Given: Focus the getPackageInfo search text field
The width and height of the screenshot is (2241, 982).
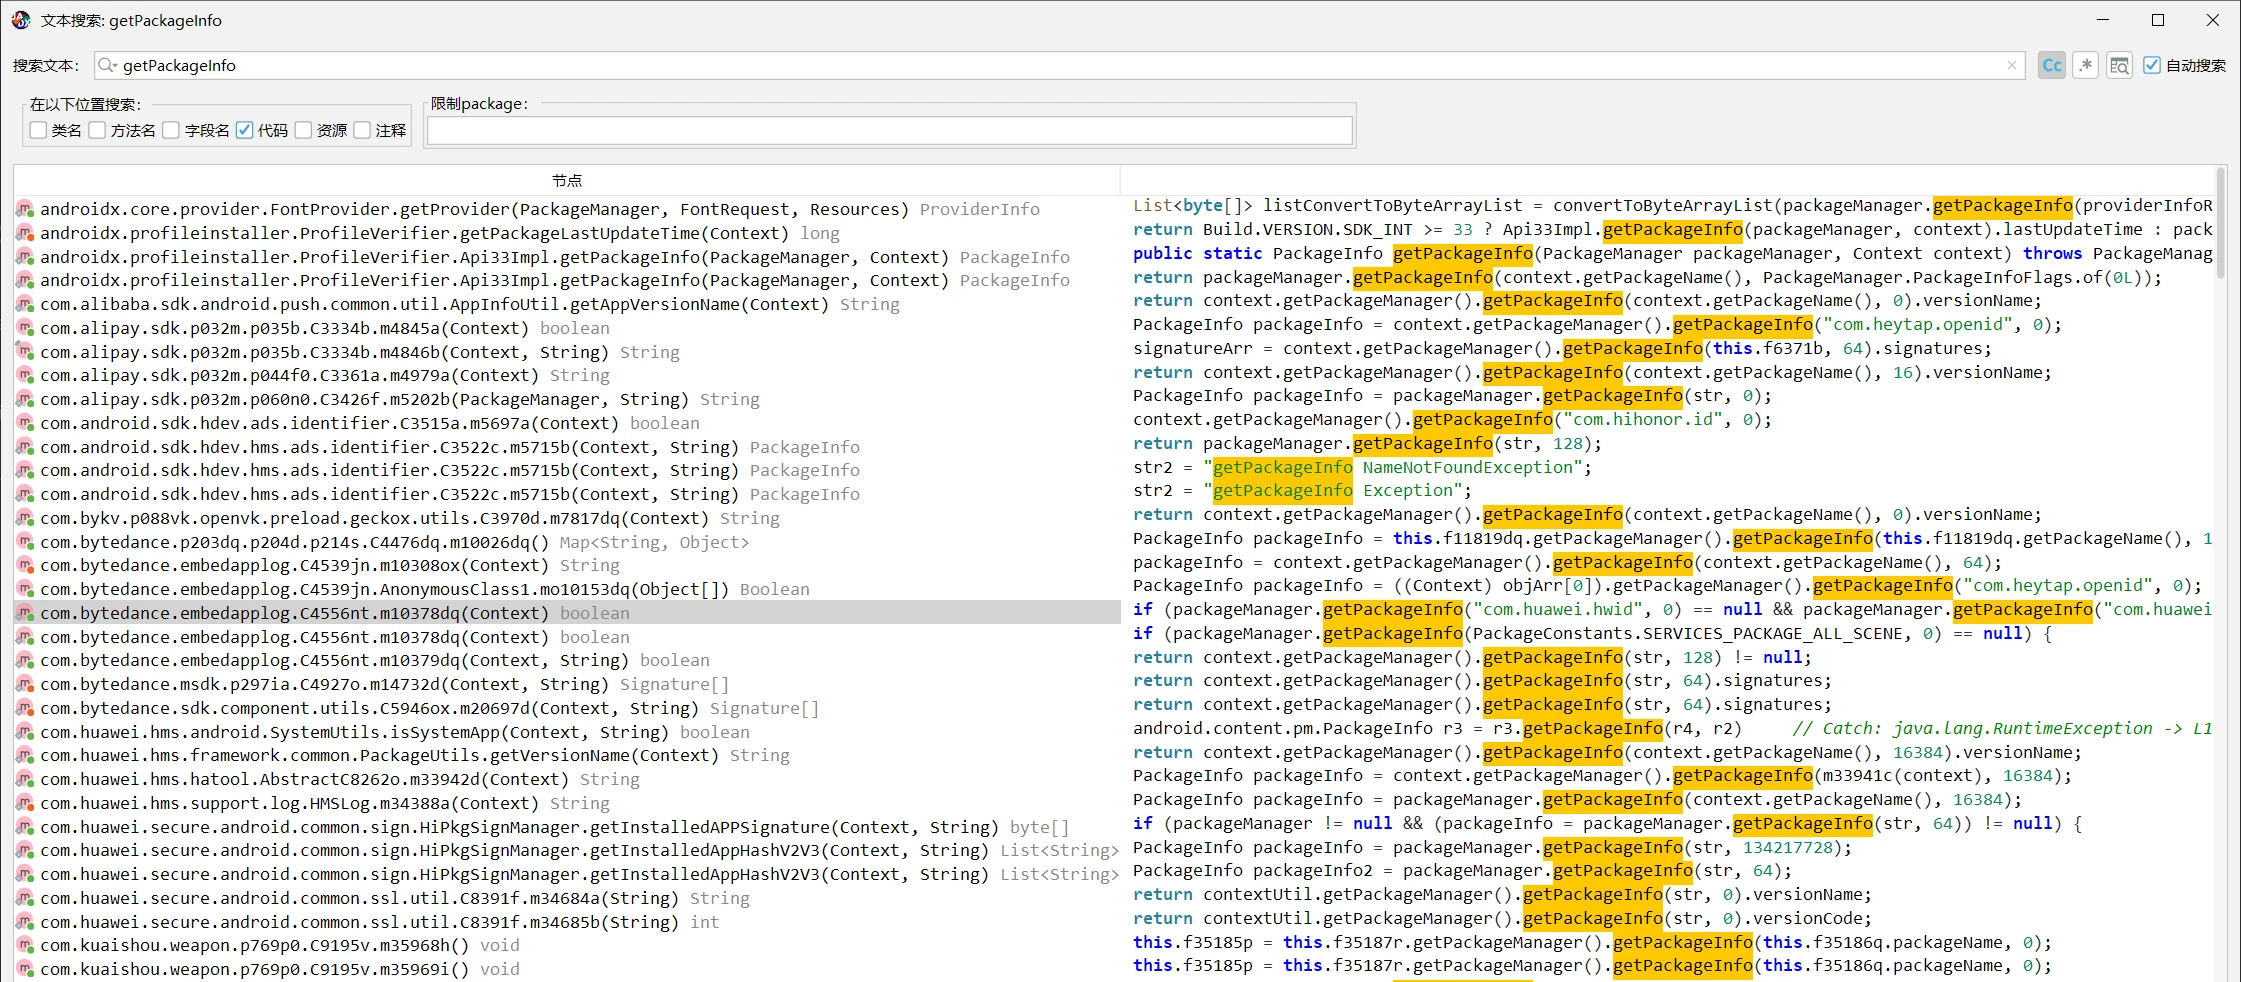Looking at the screenshot, I should 1060,65.
